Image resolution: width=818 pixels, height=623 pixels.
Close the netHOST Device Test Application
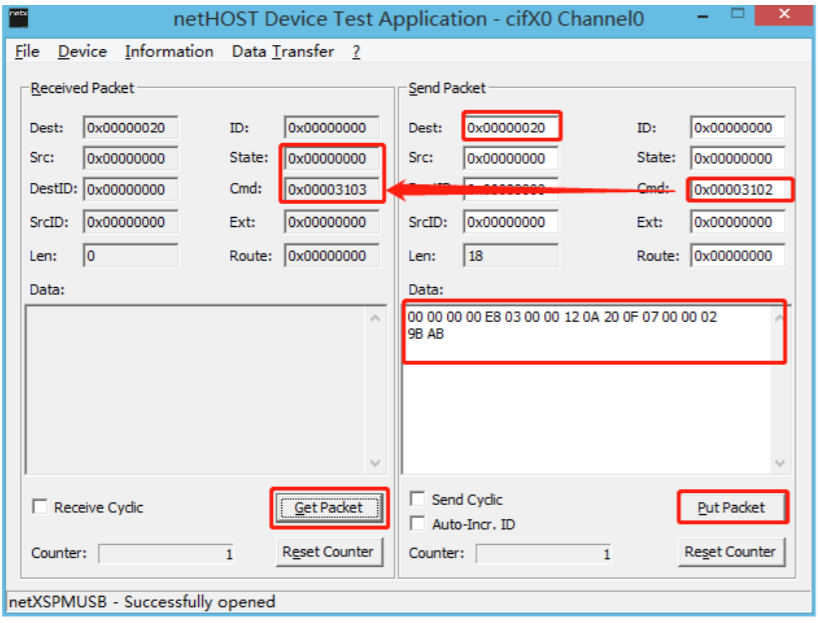click(x=784, y=15)
